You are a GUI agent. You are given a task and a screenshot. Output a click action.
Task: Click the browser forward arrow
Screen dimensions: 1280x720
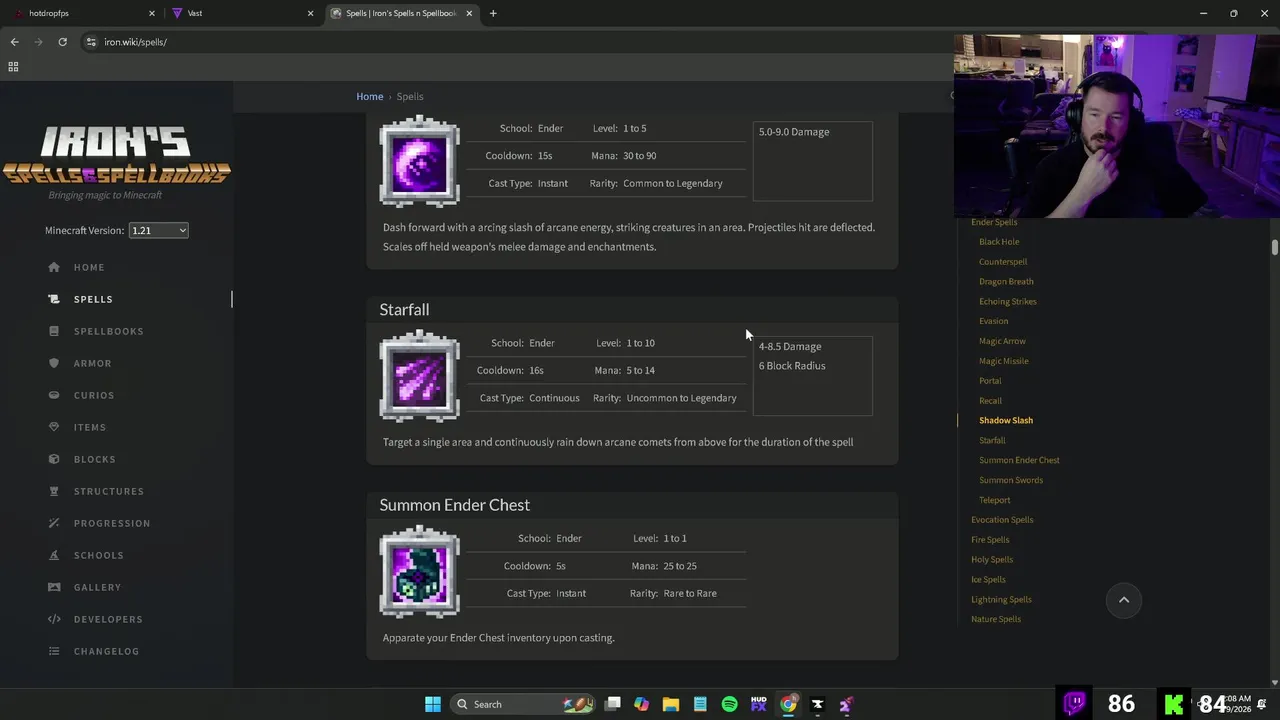coord(38,42)
